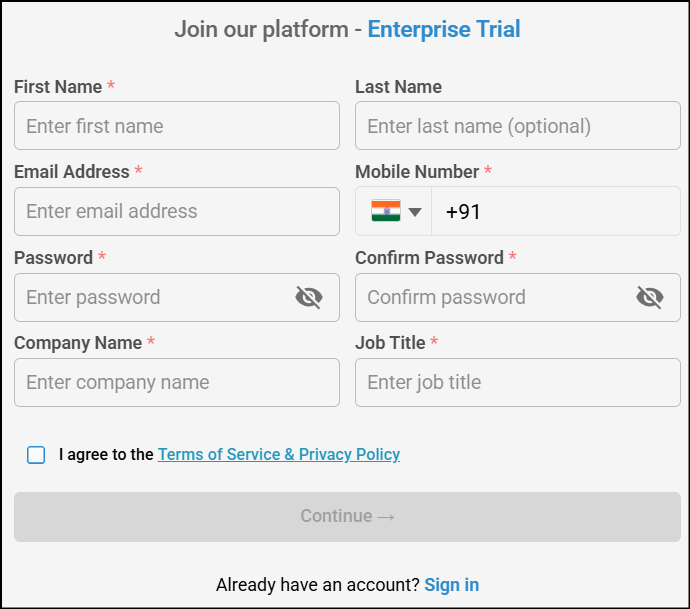The height and width of the screenshot is (609, 690).
Task: Click the I agree to the text
Action: tap(106, 454)
